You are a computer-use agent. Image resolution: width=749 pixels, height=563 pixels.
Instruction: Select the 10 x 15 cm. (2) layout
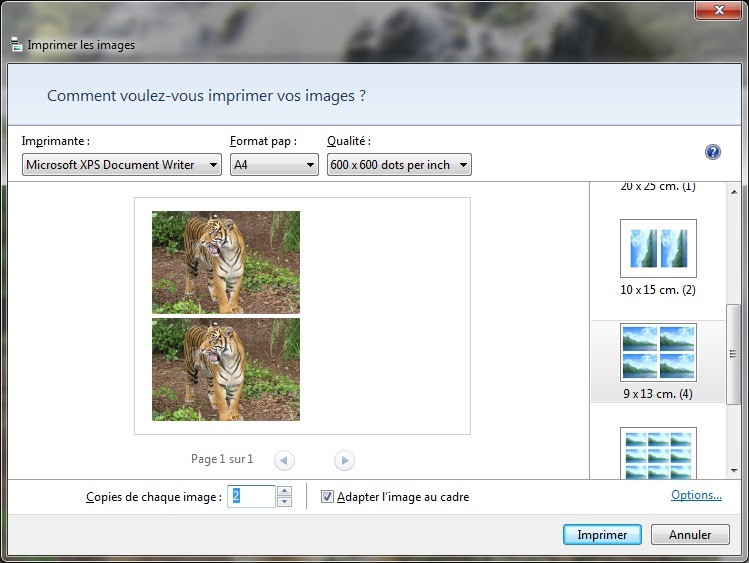coord(658,258)
